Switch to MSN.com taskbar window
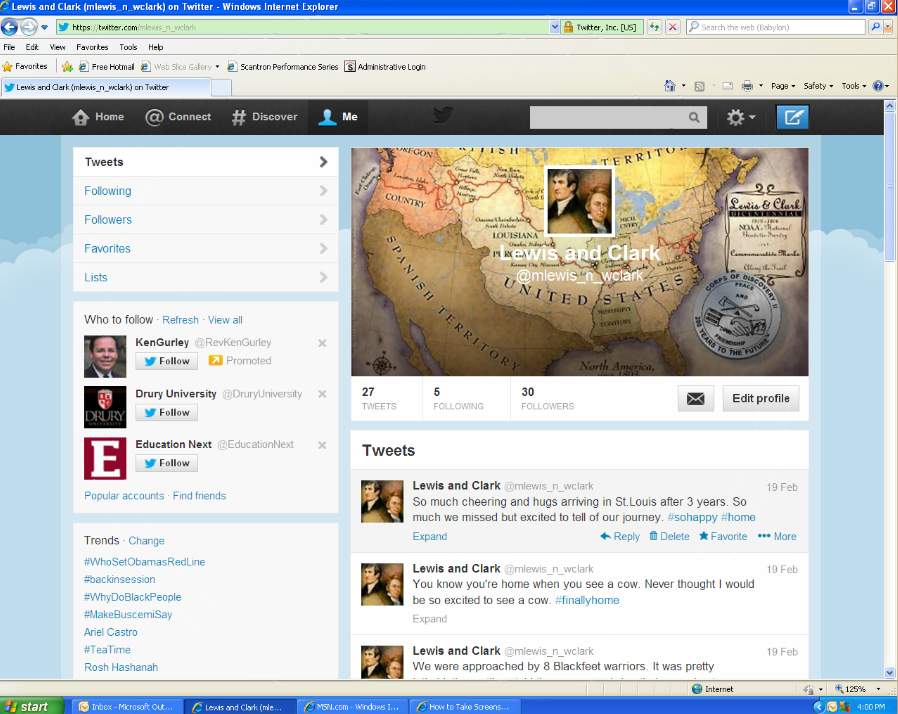This screenshot has width=898, height=714. 352,707
